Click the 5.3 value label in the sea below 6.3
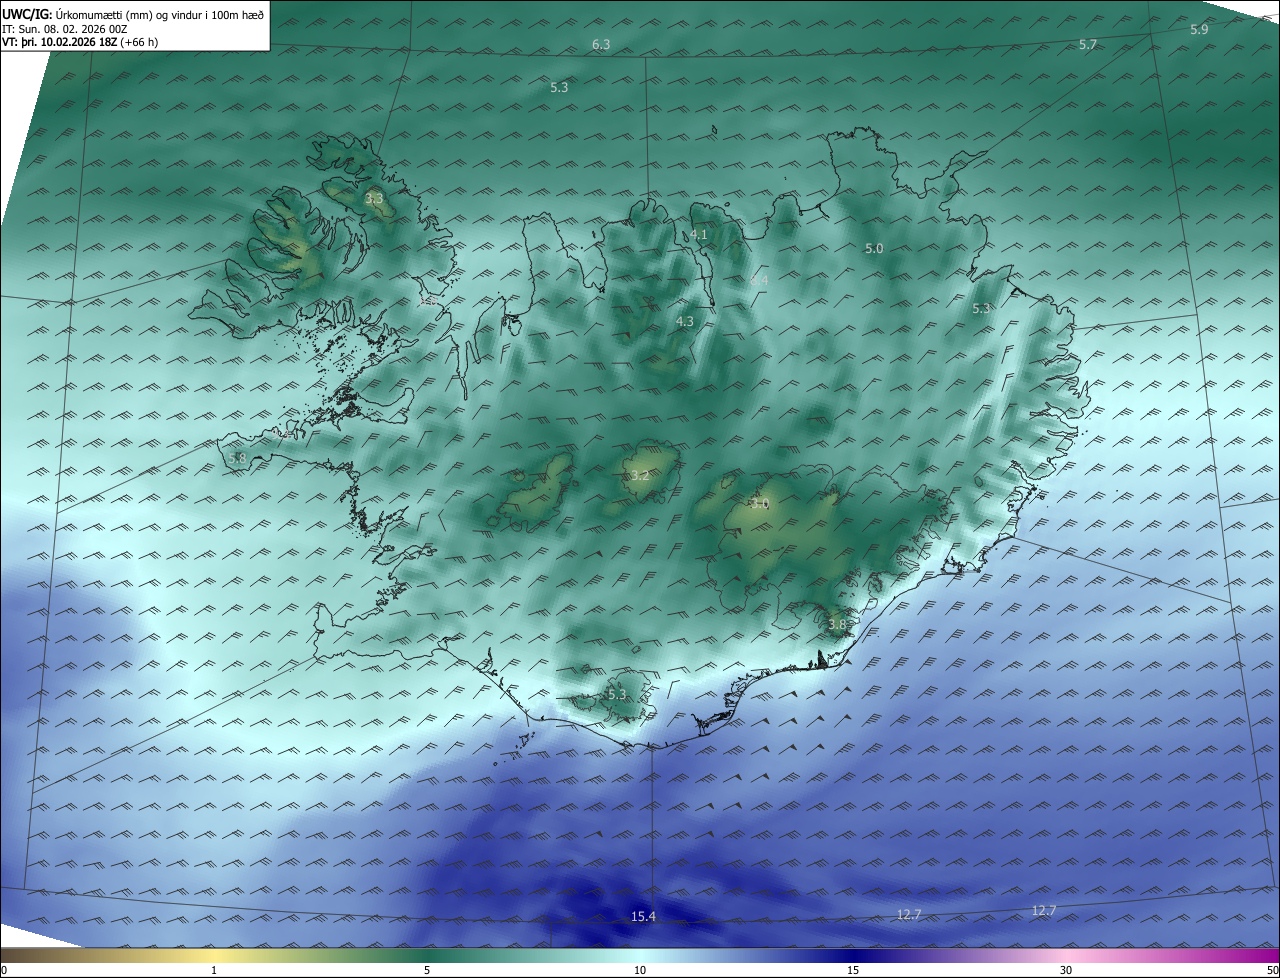 click(559, 87)
